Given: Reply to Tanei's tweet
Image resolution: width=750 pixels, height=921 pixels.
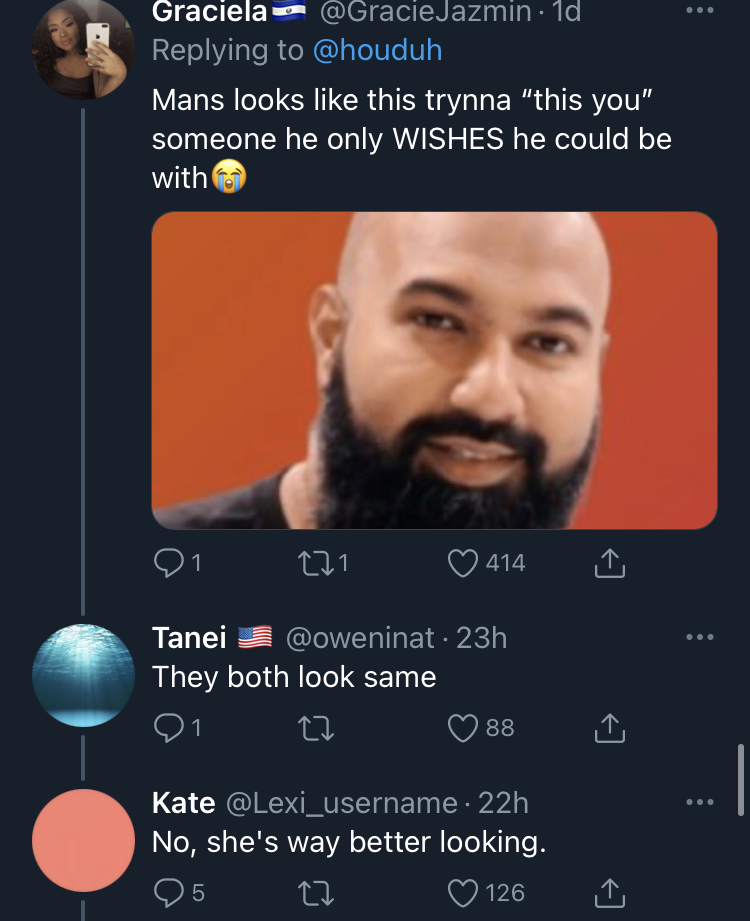Looking at the screenshot, I should click(166, 728).
